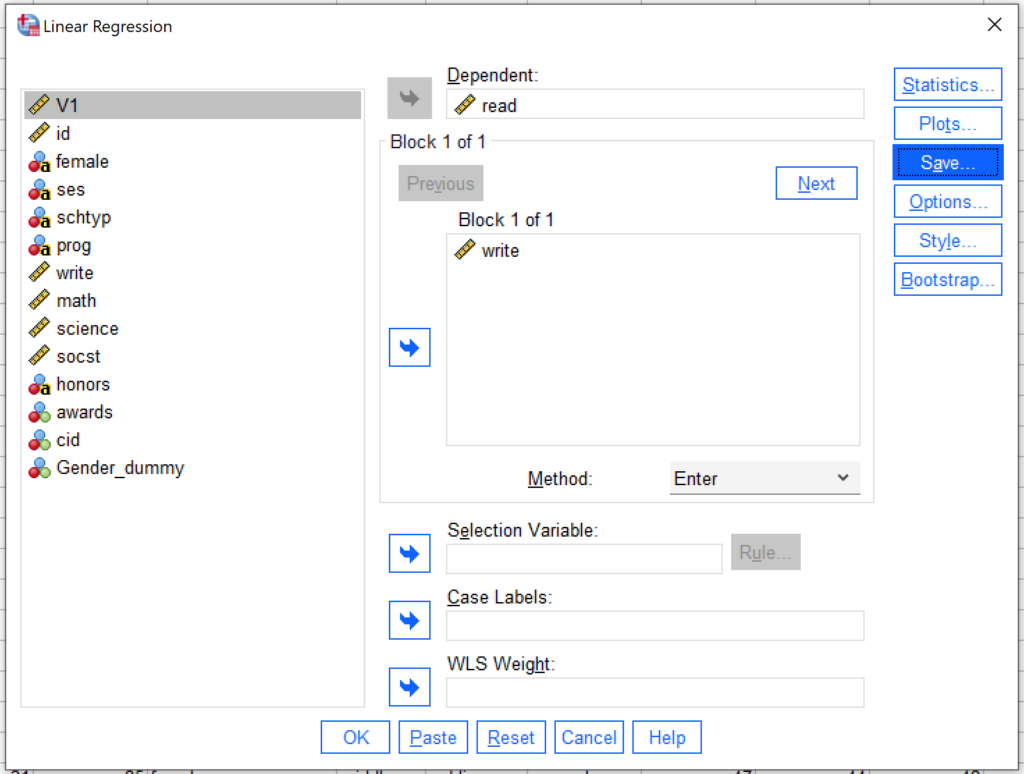Select the math variable in the list
This screenshot has height=774, width=1024.
tap(76, 300)
